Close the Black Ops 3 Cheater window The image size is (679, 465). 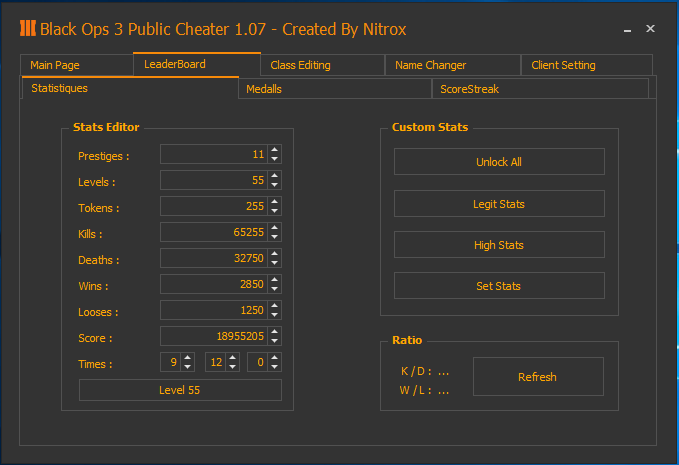pos(650,28)
